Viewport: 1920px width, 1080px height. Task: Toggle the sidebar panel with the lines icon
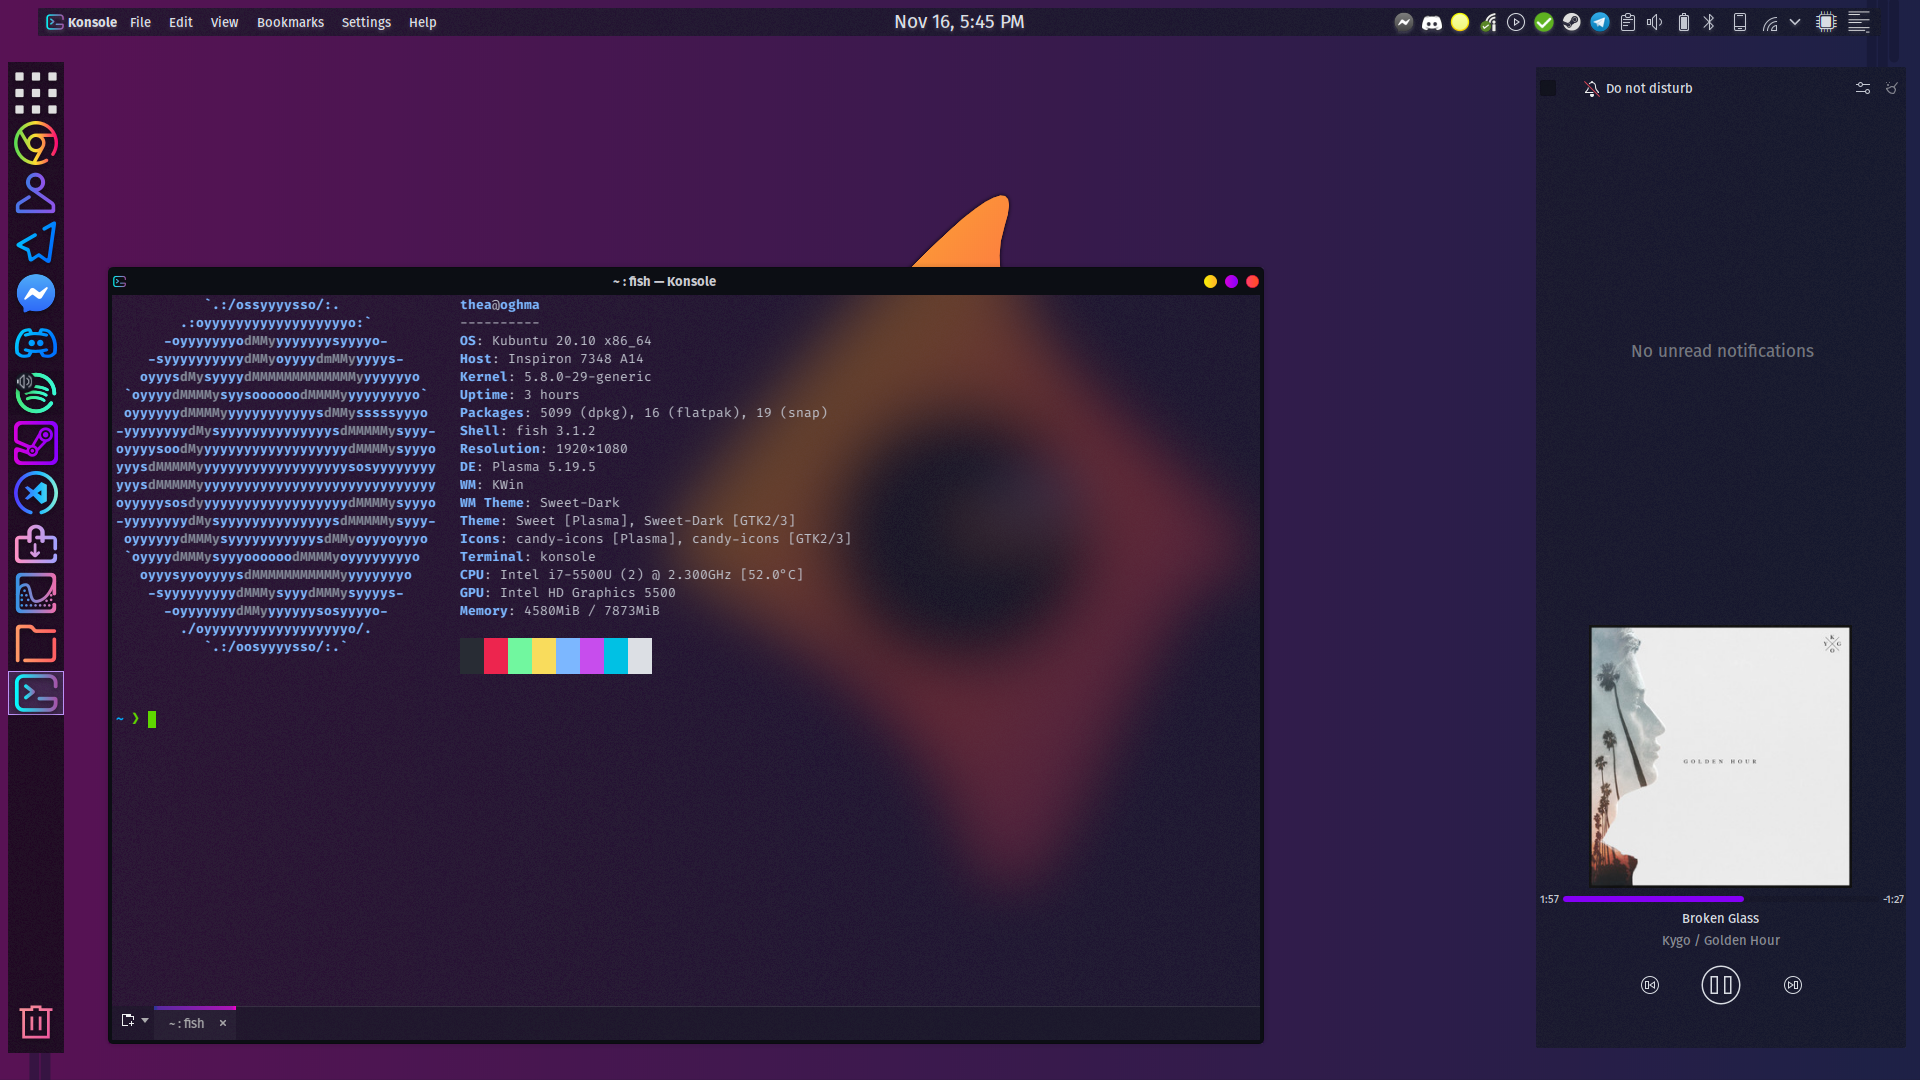1859,22
